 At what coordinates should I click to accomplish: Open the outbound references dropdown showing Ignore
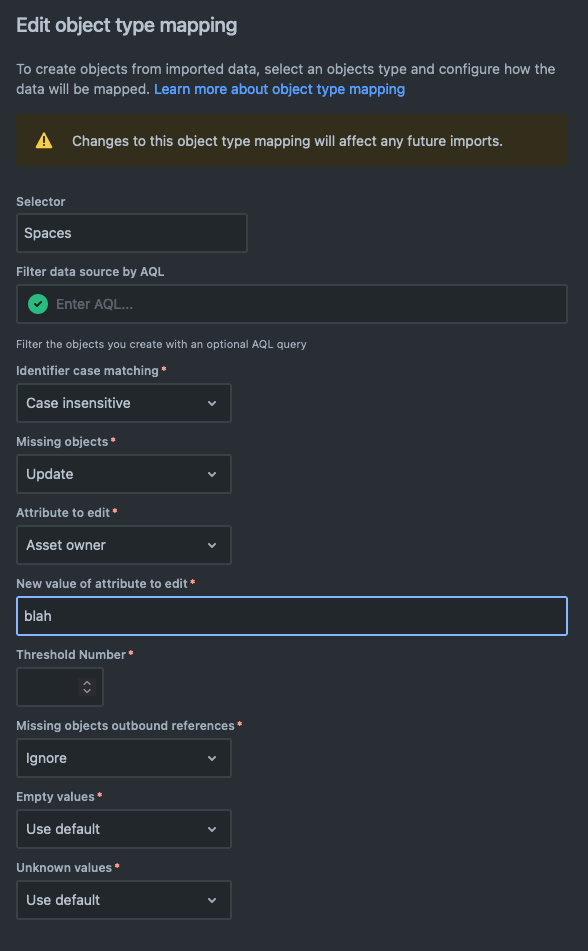tap(123, 757)
